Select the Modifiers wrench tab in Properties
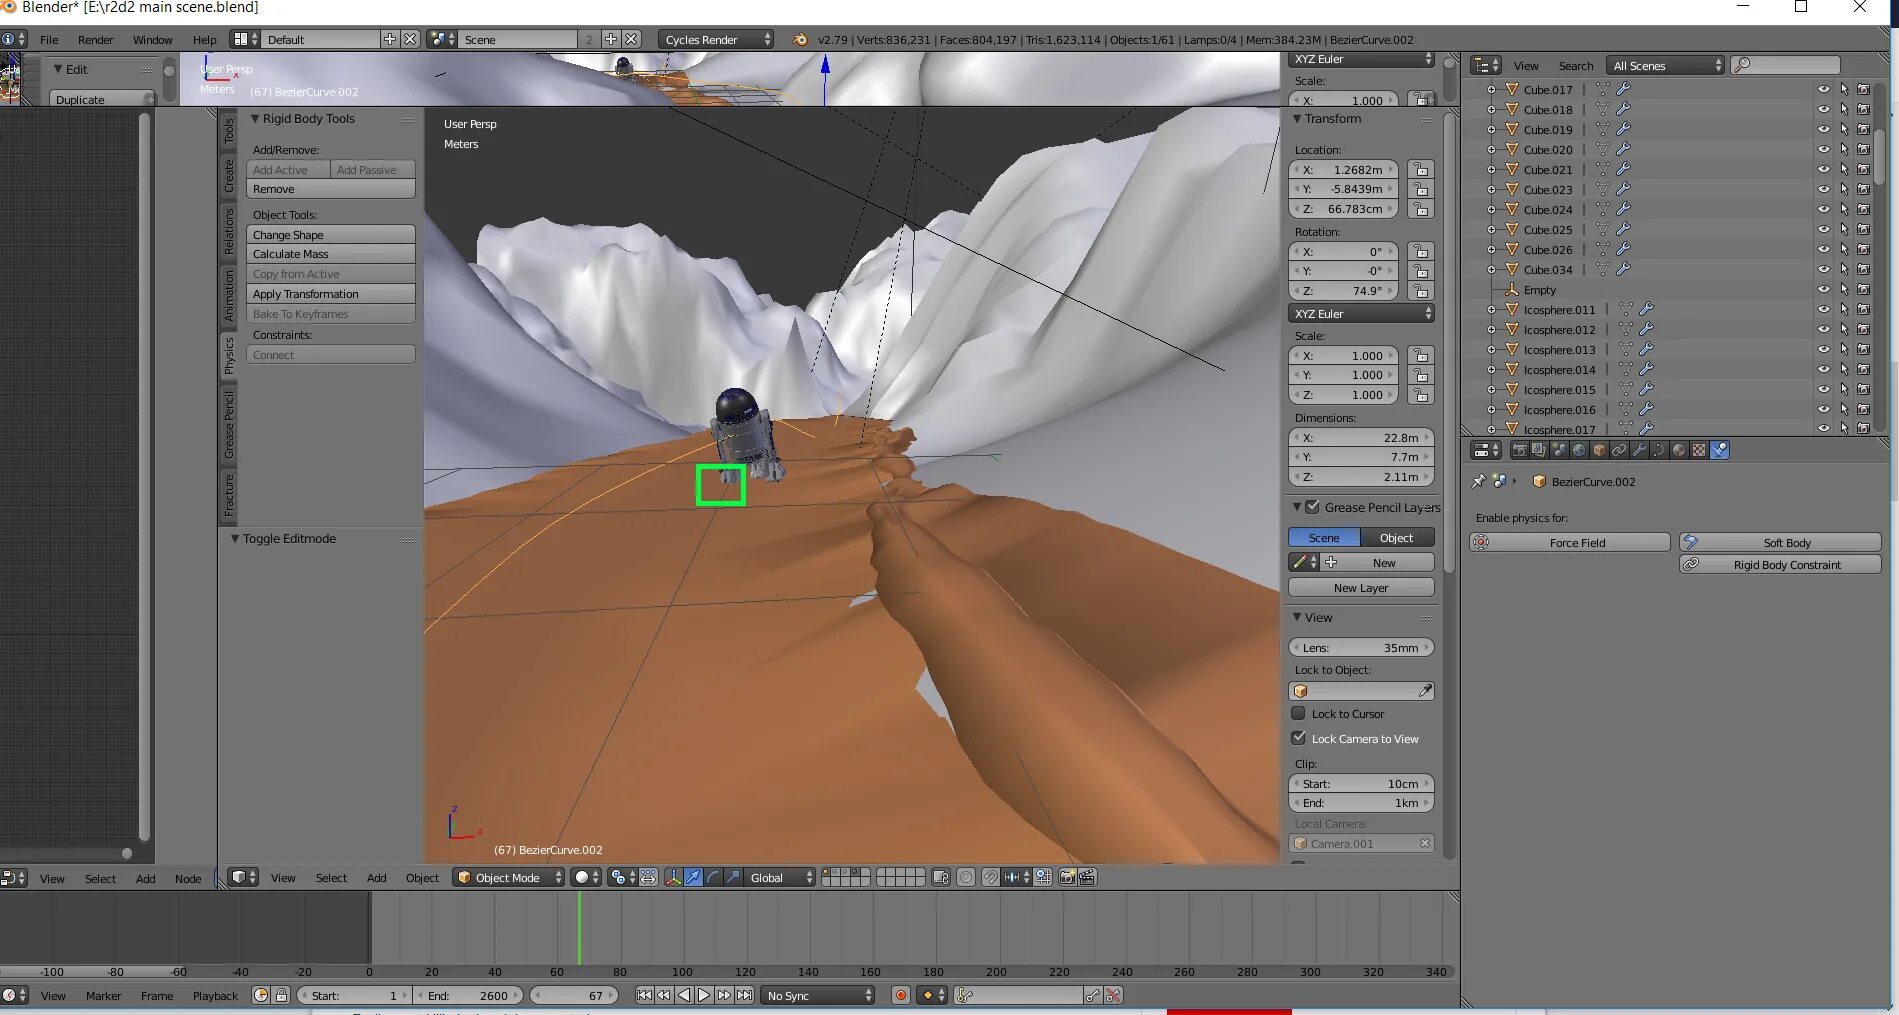This screenshot has height=1015, width=1899. pos(1640,450)
